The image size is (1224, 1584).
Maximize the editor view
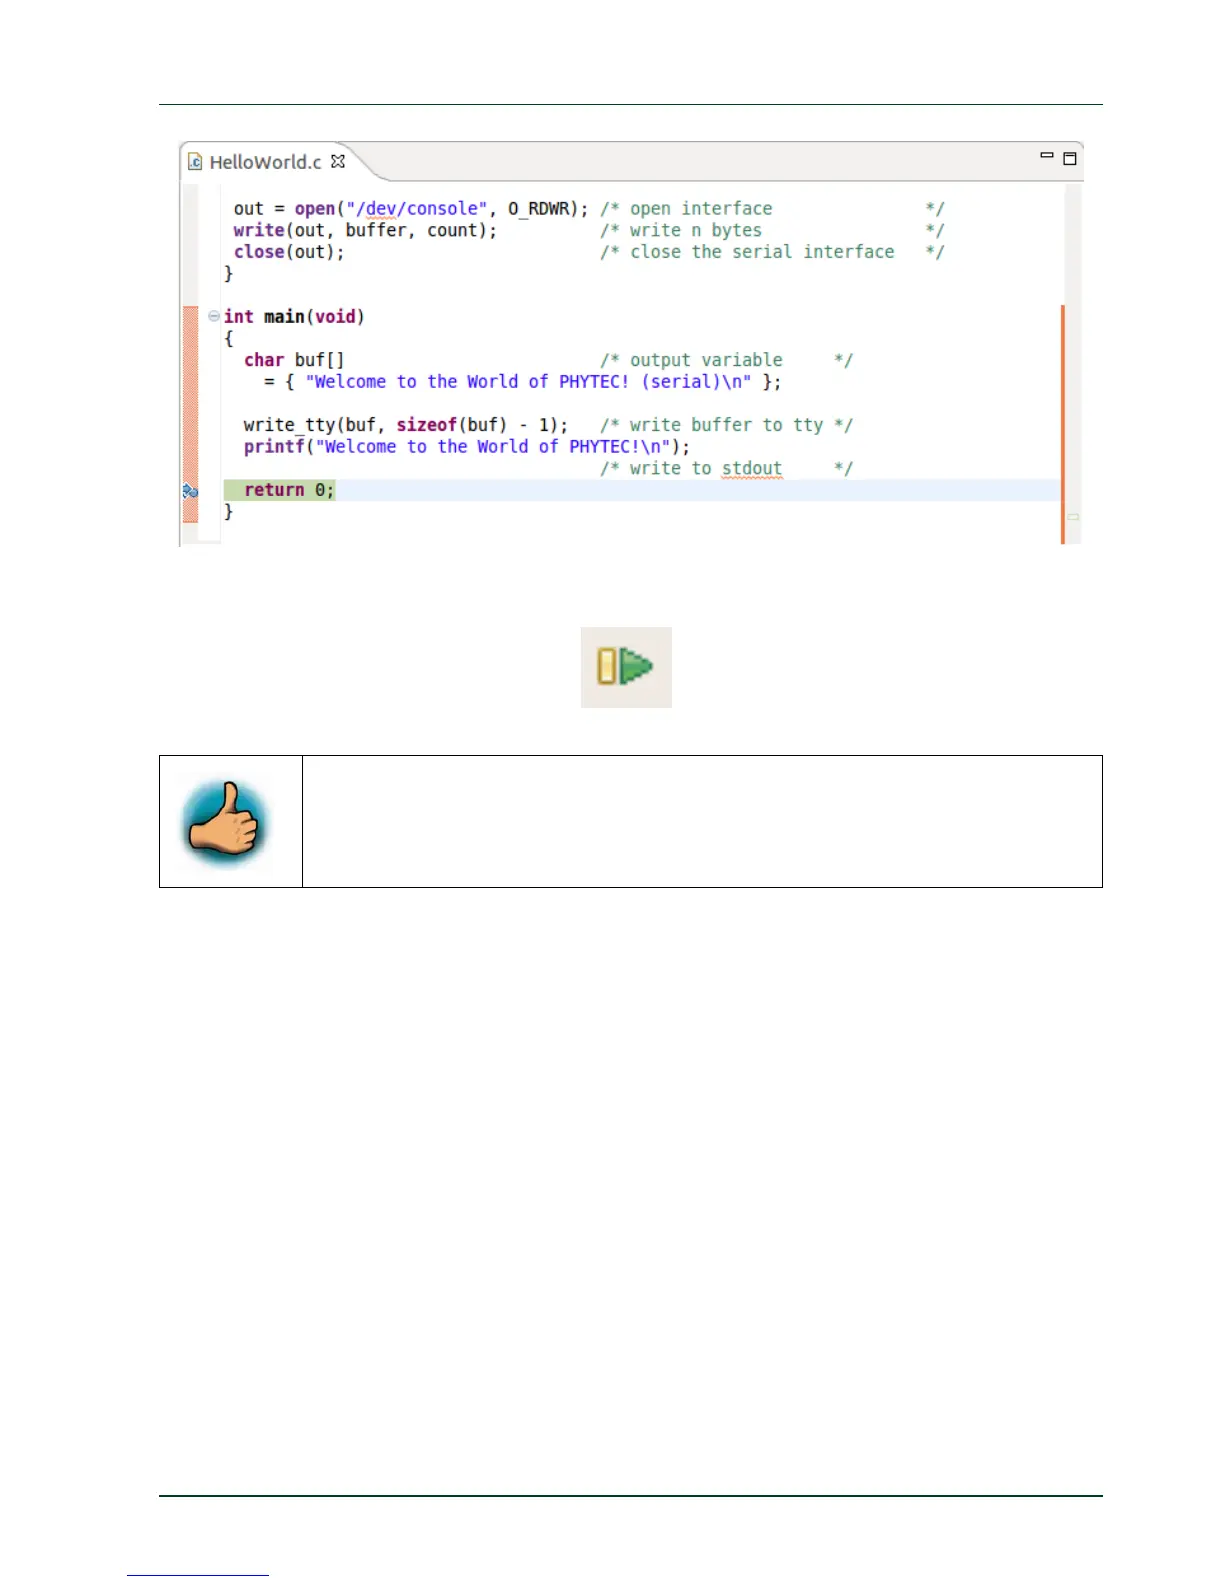(1069, 158)
